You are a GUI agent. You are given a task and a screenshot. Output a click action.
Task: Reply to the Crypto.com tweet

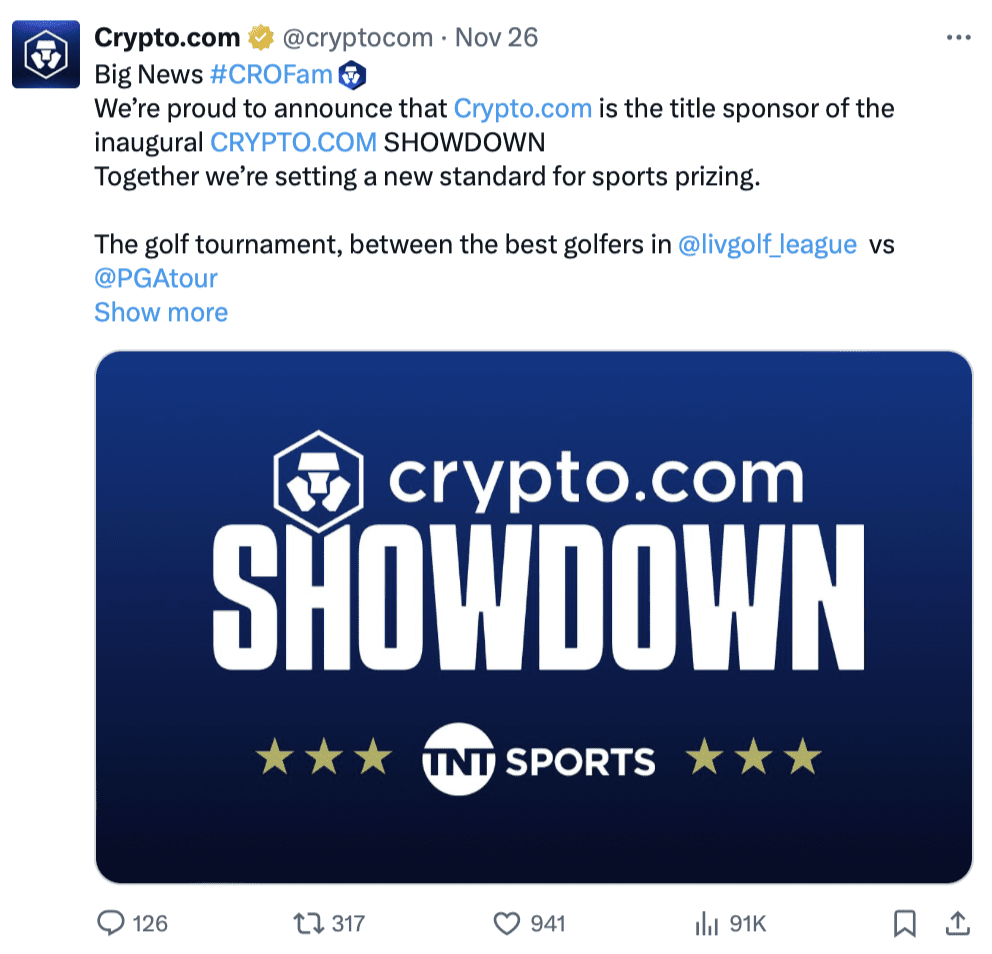[110, 925]
